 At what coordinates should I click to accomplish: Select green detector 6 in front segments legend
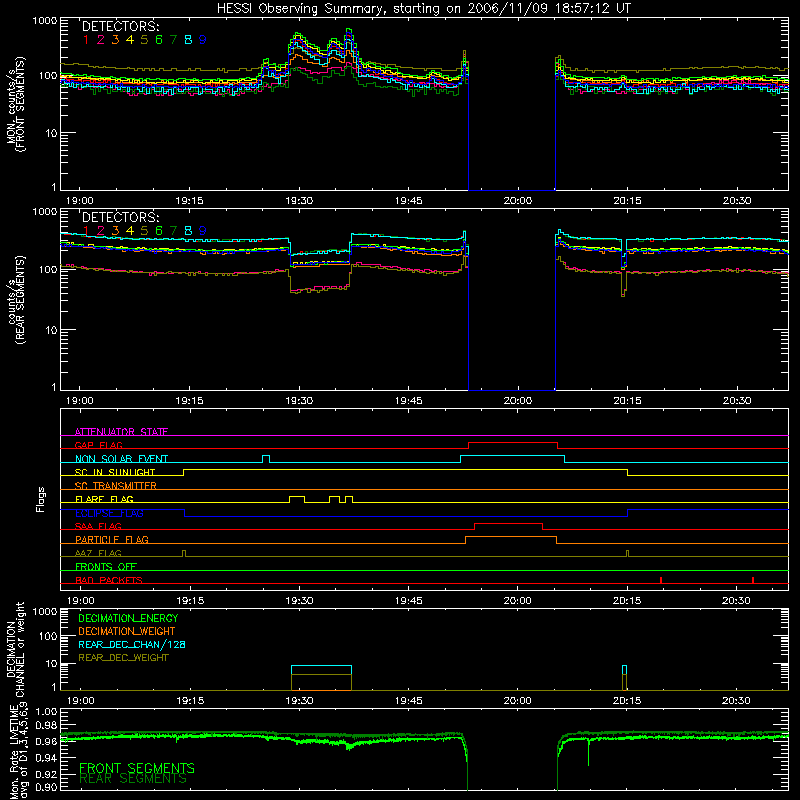point(159,39)
